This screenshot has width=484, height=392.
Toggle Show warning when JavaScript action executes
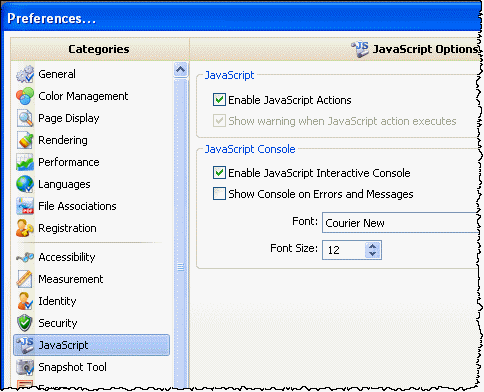[x=219, y=121]
